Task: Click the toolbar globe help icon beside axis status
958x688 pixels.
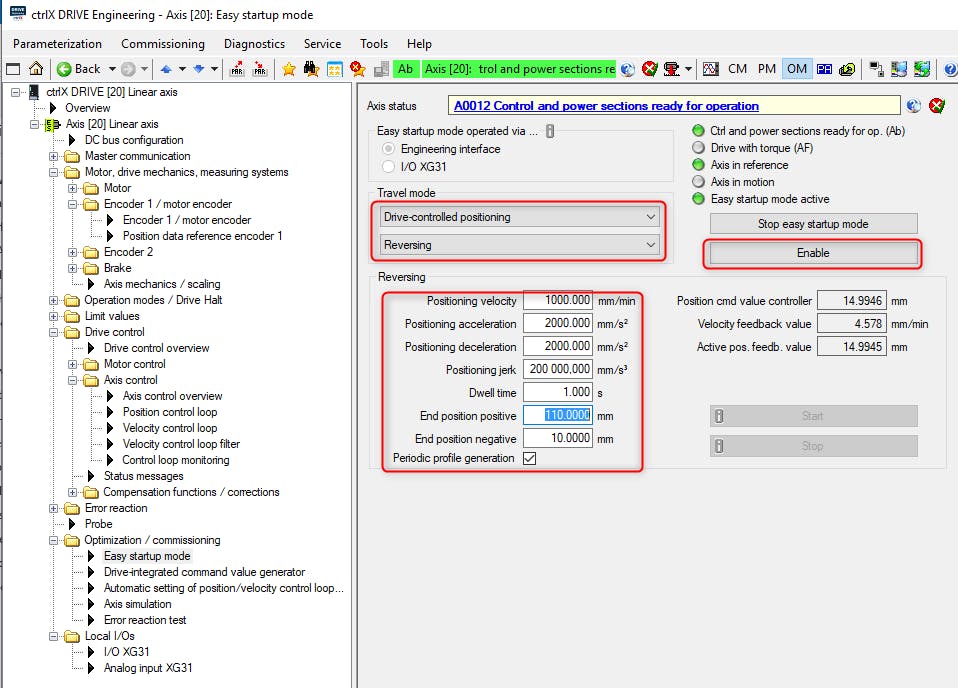Action: click(627, 69)
